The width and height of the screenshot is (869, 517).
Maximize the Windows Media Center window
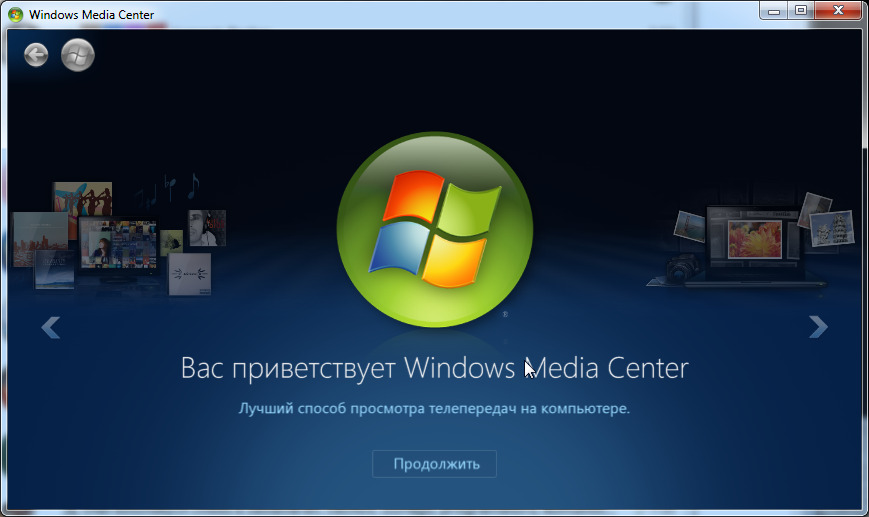(x=801, y=11)
